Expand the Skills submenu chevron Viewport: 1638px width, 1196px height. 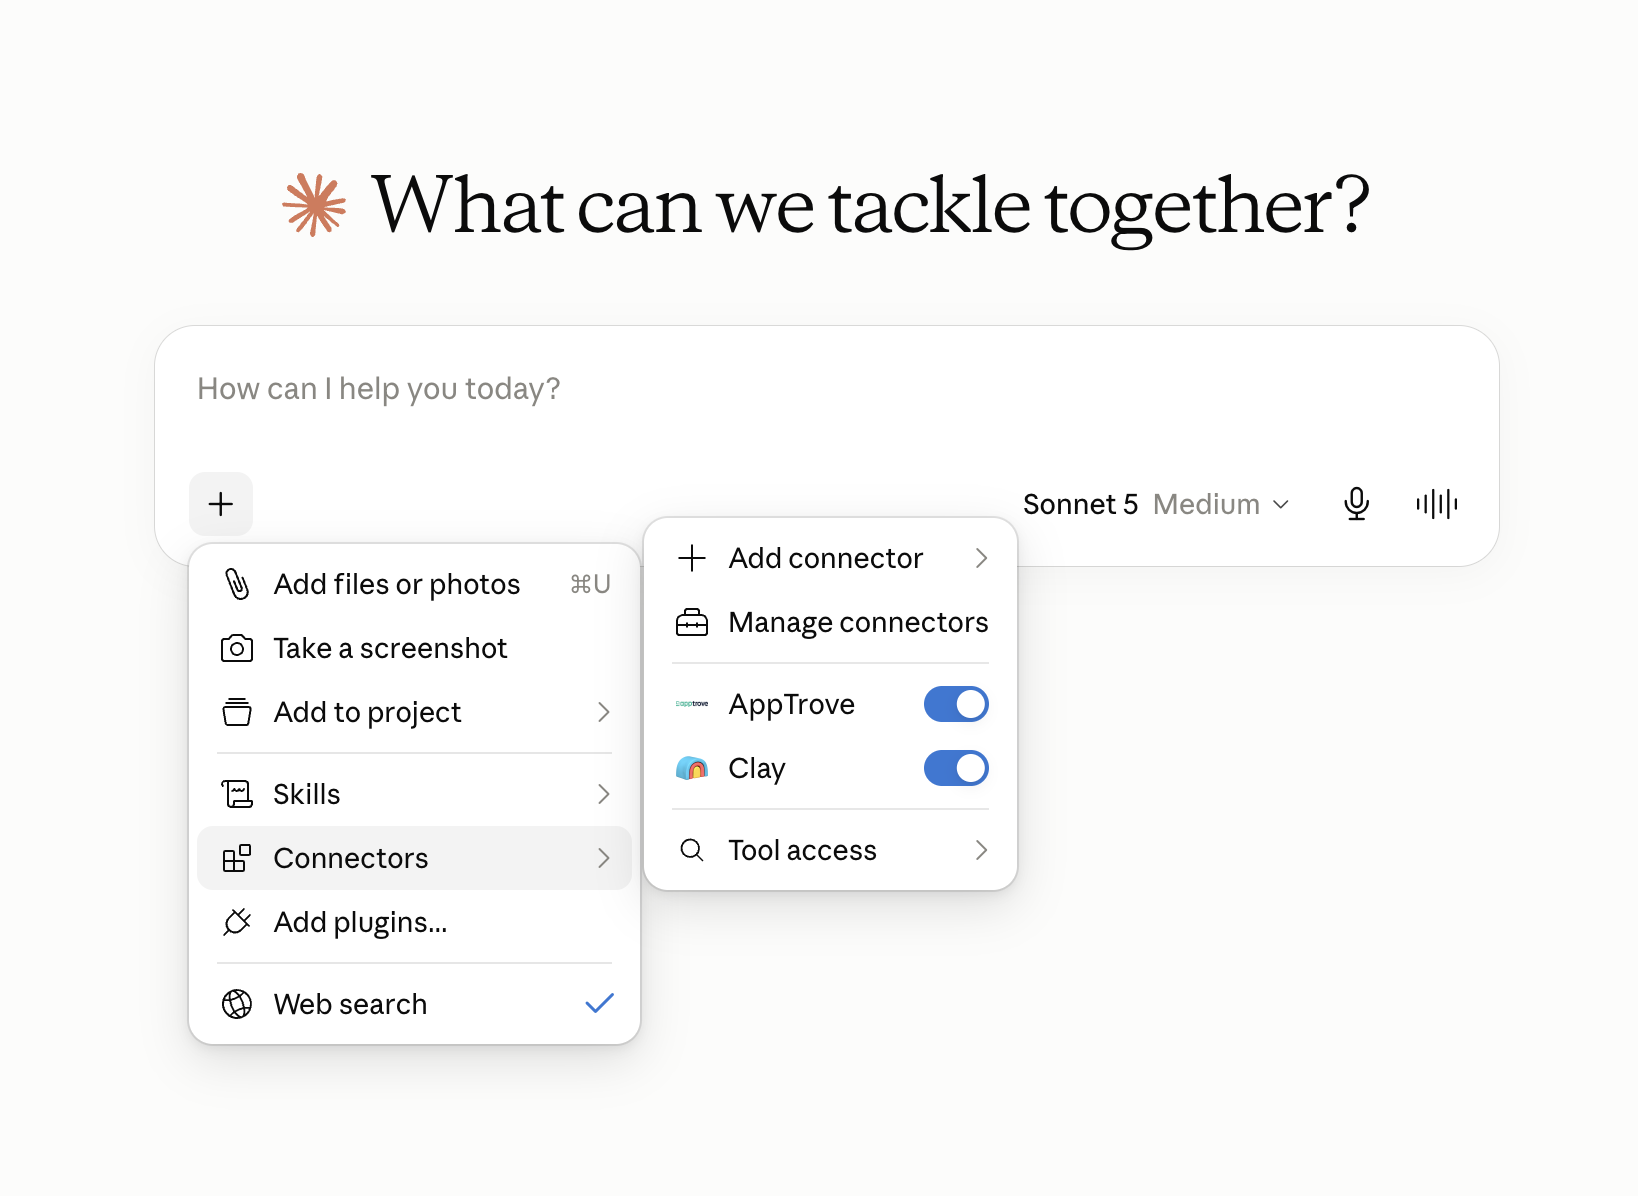pyautogui.click(x=603, y=794)
